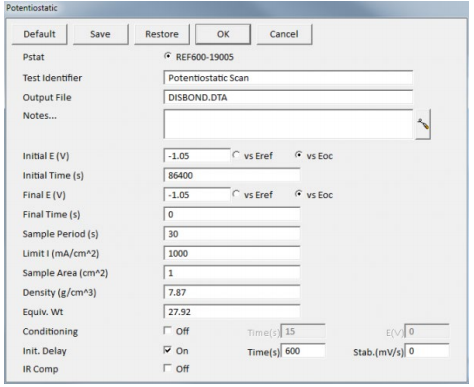Edit the Final E (V) value field

197,195
